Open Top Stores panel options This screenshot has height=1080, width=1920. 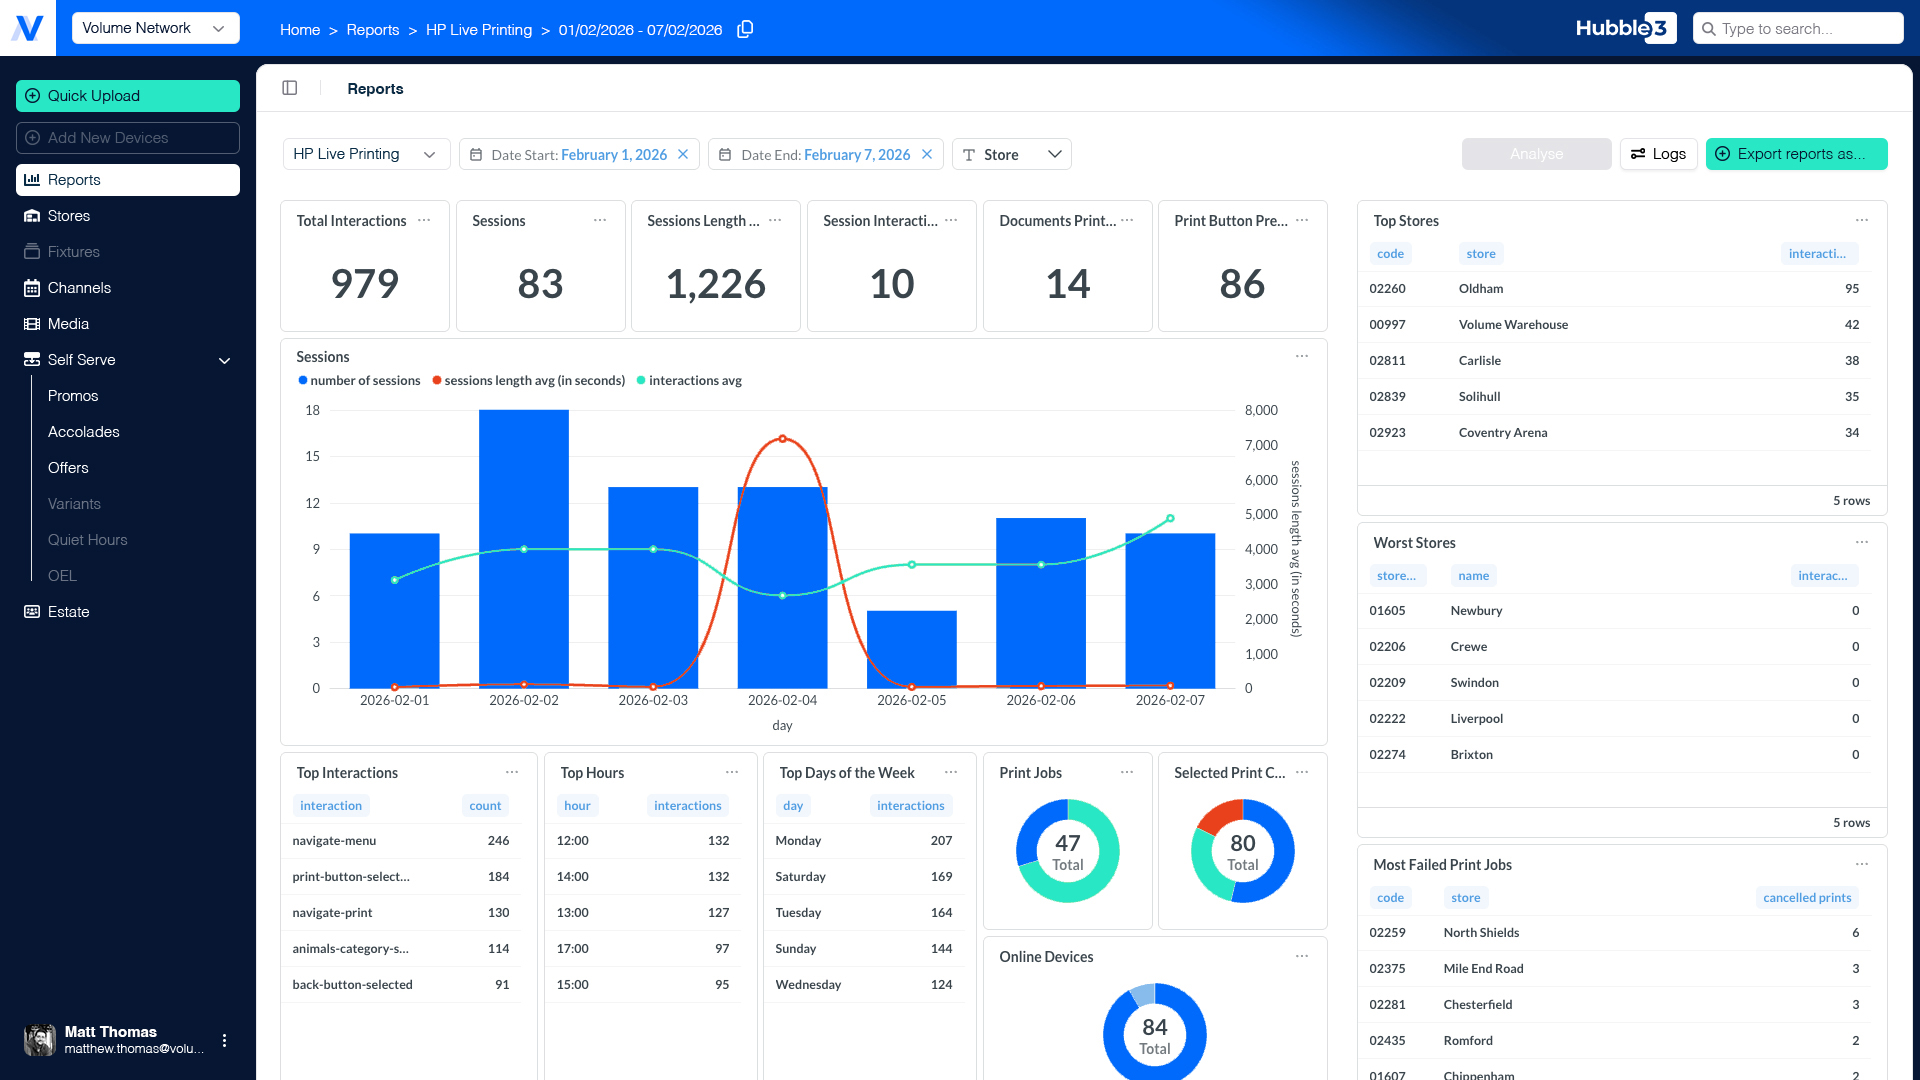(x=1862, y=220)
